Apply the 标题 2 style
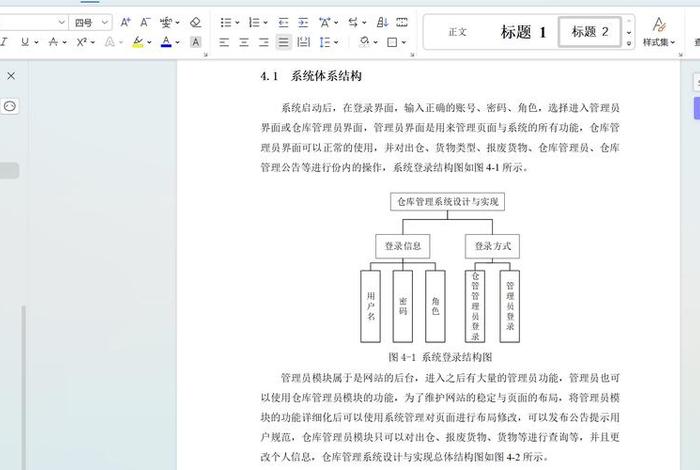 click(590, 32)
